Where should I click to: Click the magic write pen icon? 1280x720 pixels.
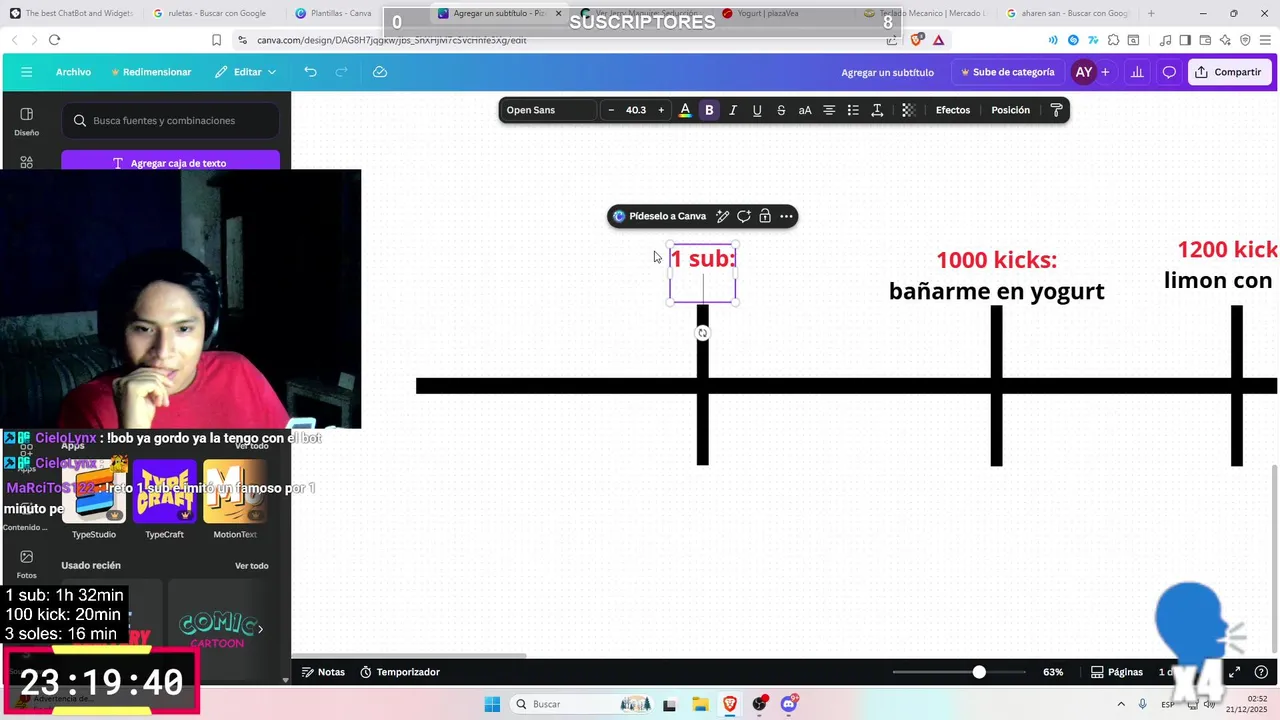tap(722, 216)
